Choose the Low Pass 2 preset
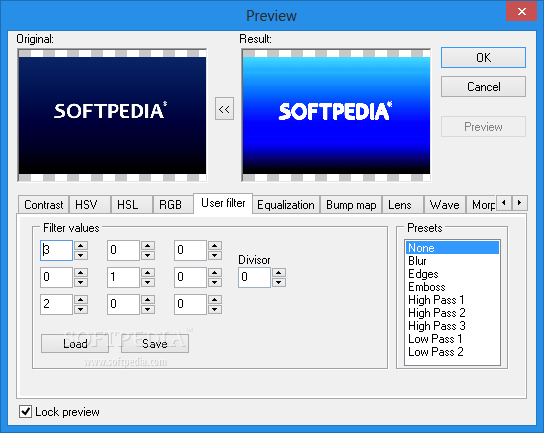 click(x=452, y=352)
